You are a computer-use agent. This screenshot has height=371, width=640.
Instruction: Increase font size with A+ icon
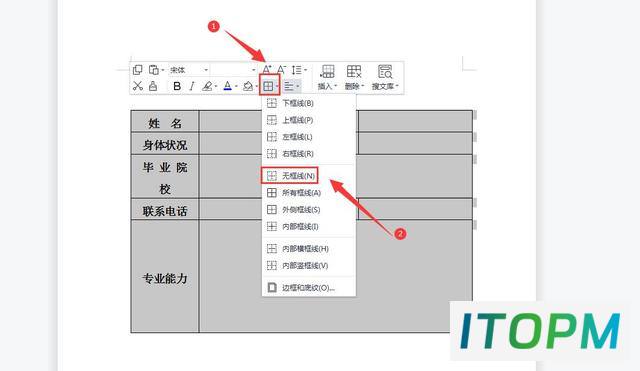pos(267,70)
